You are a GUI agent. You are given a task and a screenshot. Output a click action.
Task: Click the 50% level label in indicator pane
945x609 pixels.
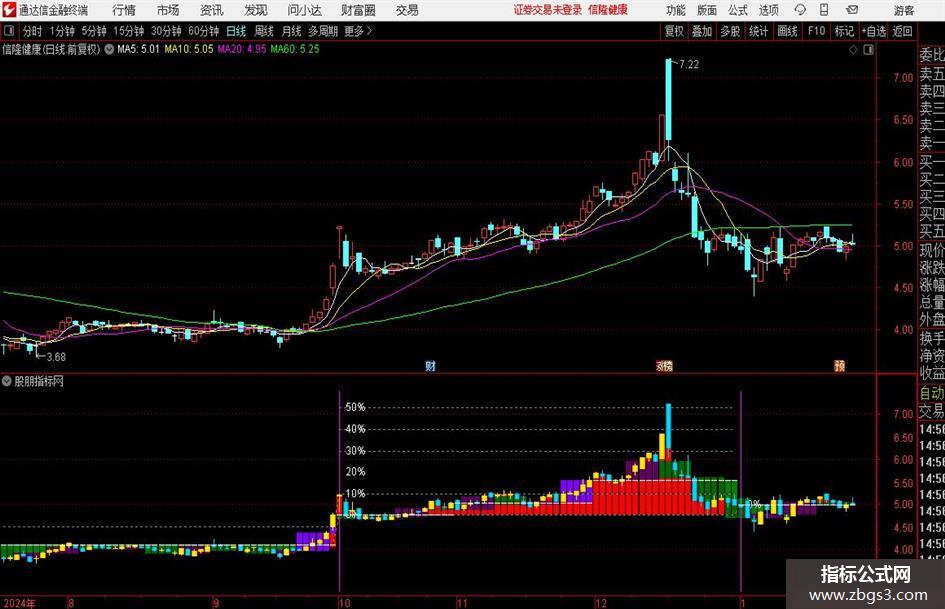click(356, 408)
